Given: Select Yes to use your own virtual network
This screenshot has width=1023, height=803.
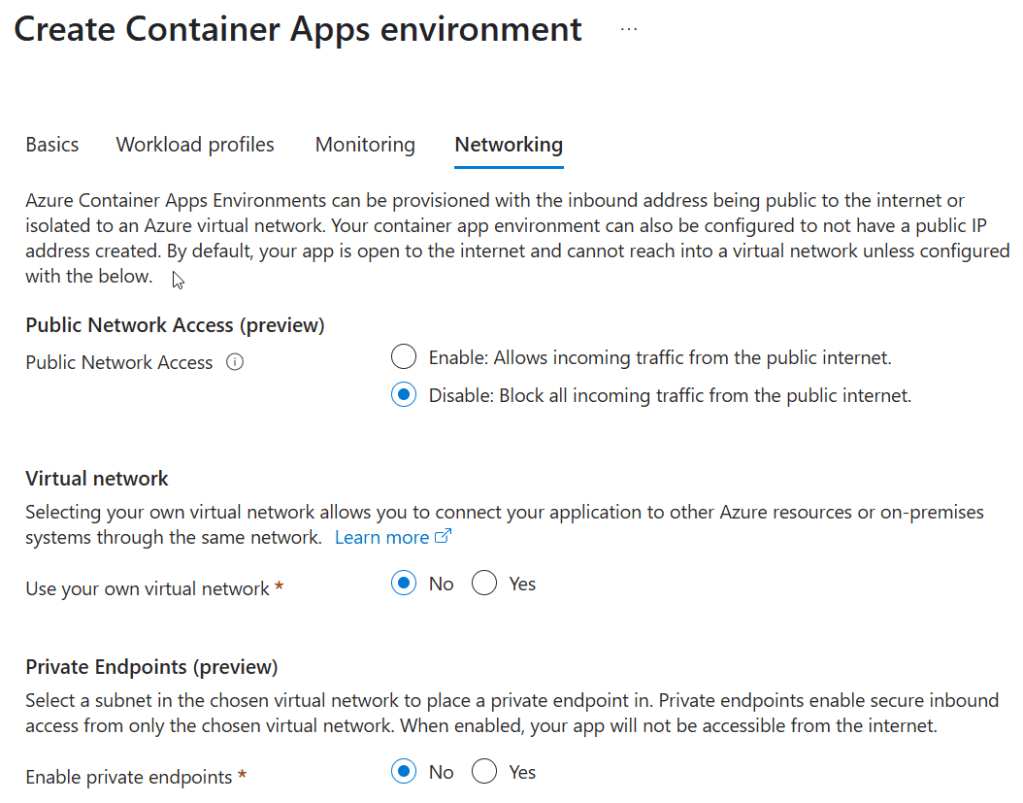Looking at the screenshot, I should (x=484, y=583).
